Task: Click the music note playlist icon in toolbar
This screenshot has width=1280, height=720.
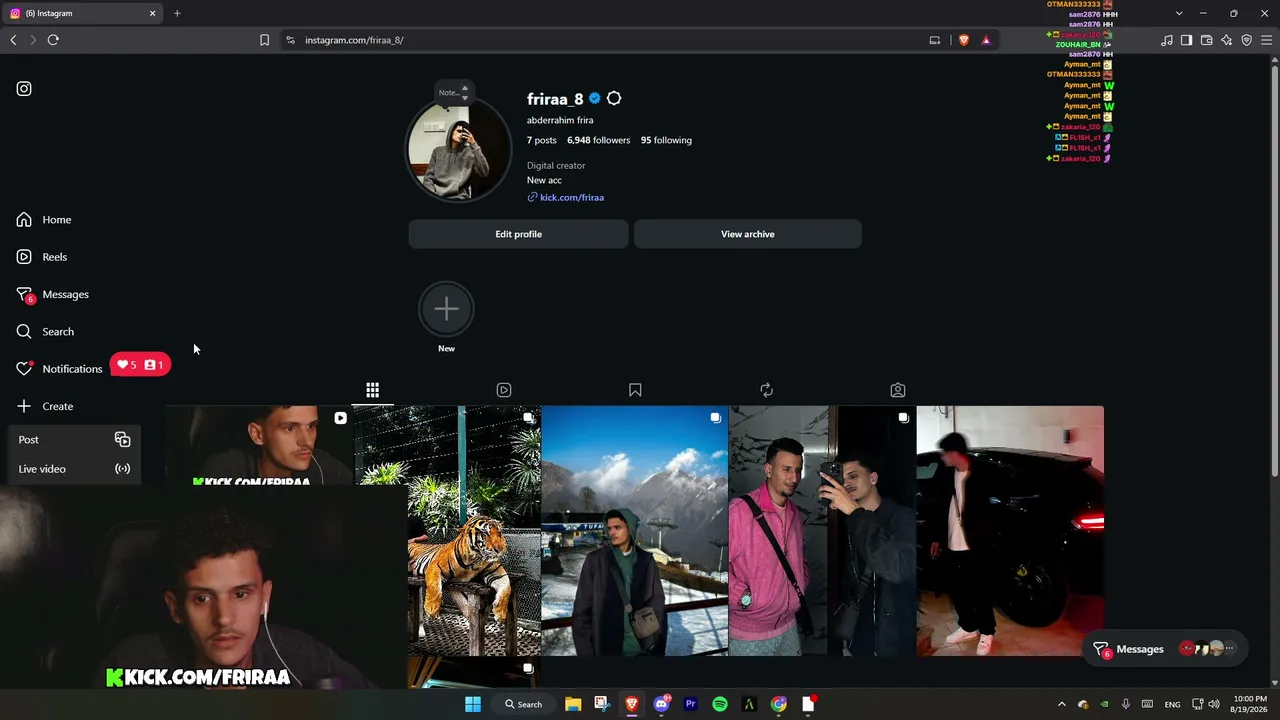Action: click(1167, 40)
